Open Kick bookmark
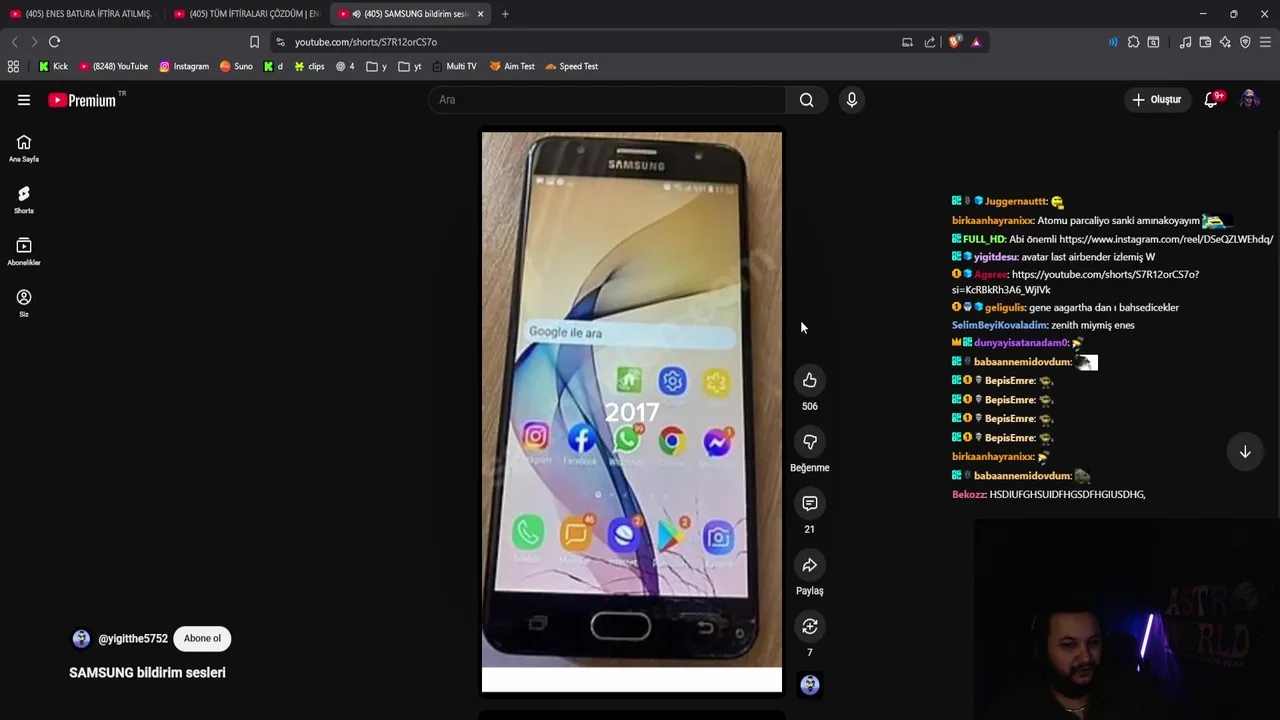Image resolution: width=1280 pixels, height=720 pixels. tap(53, 66)
